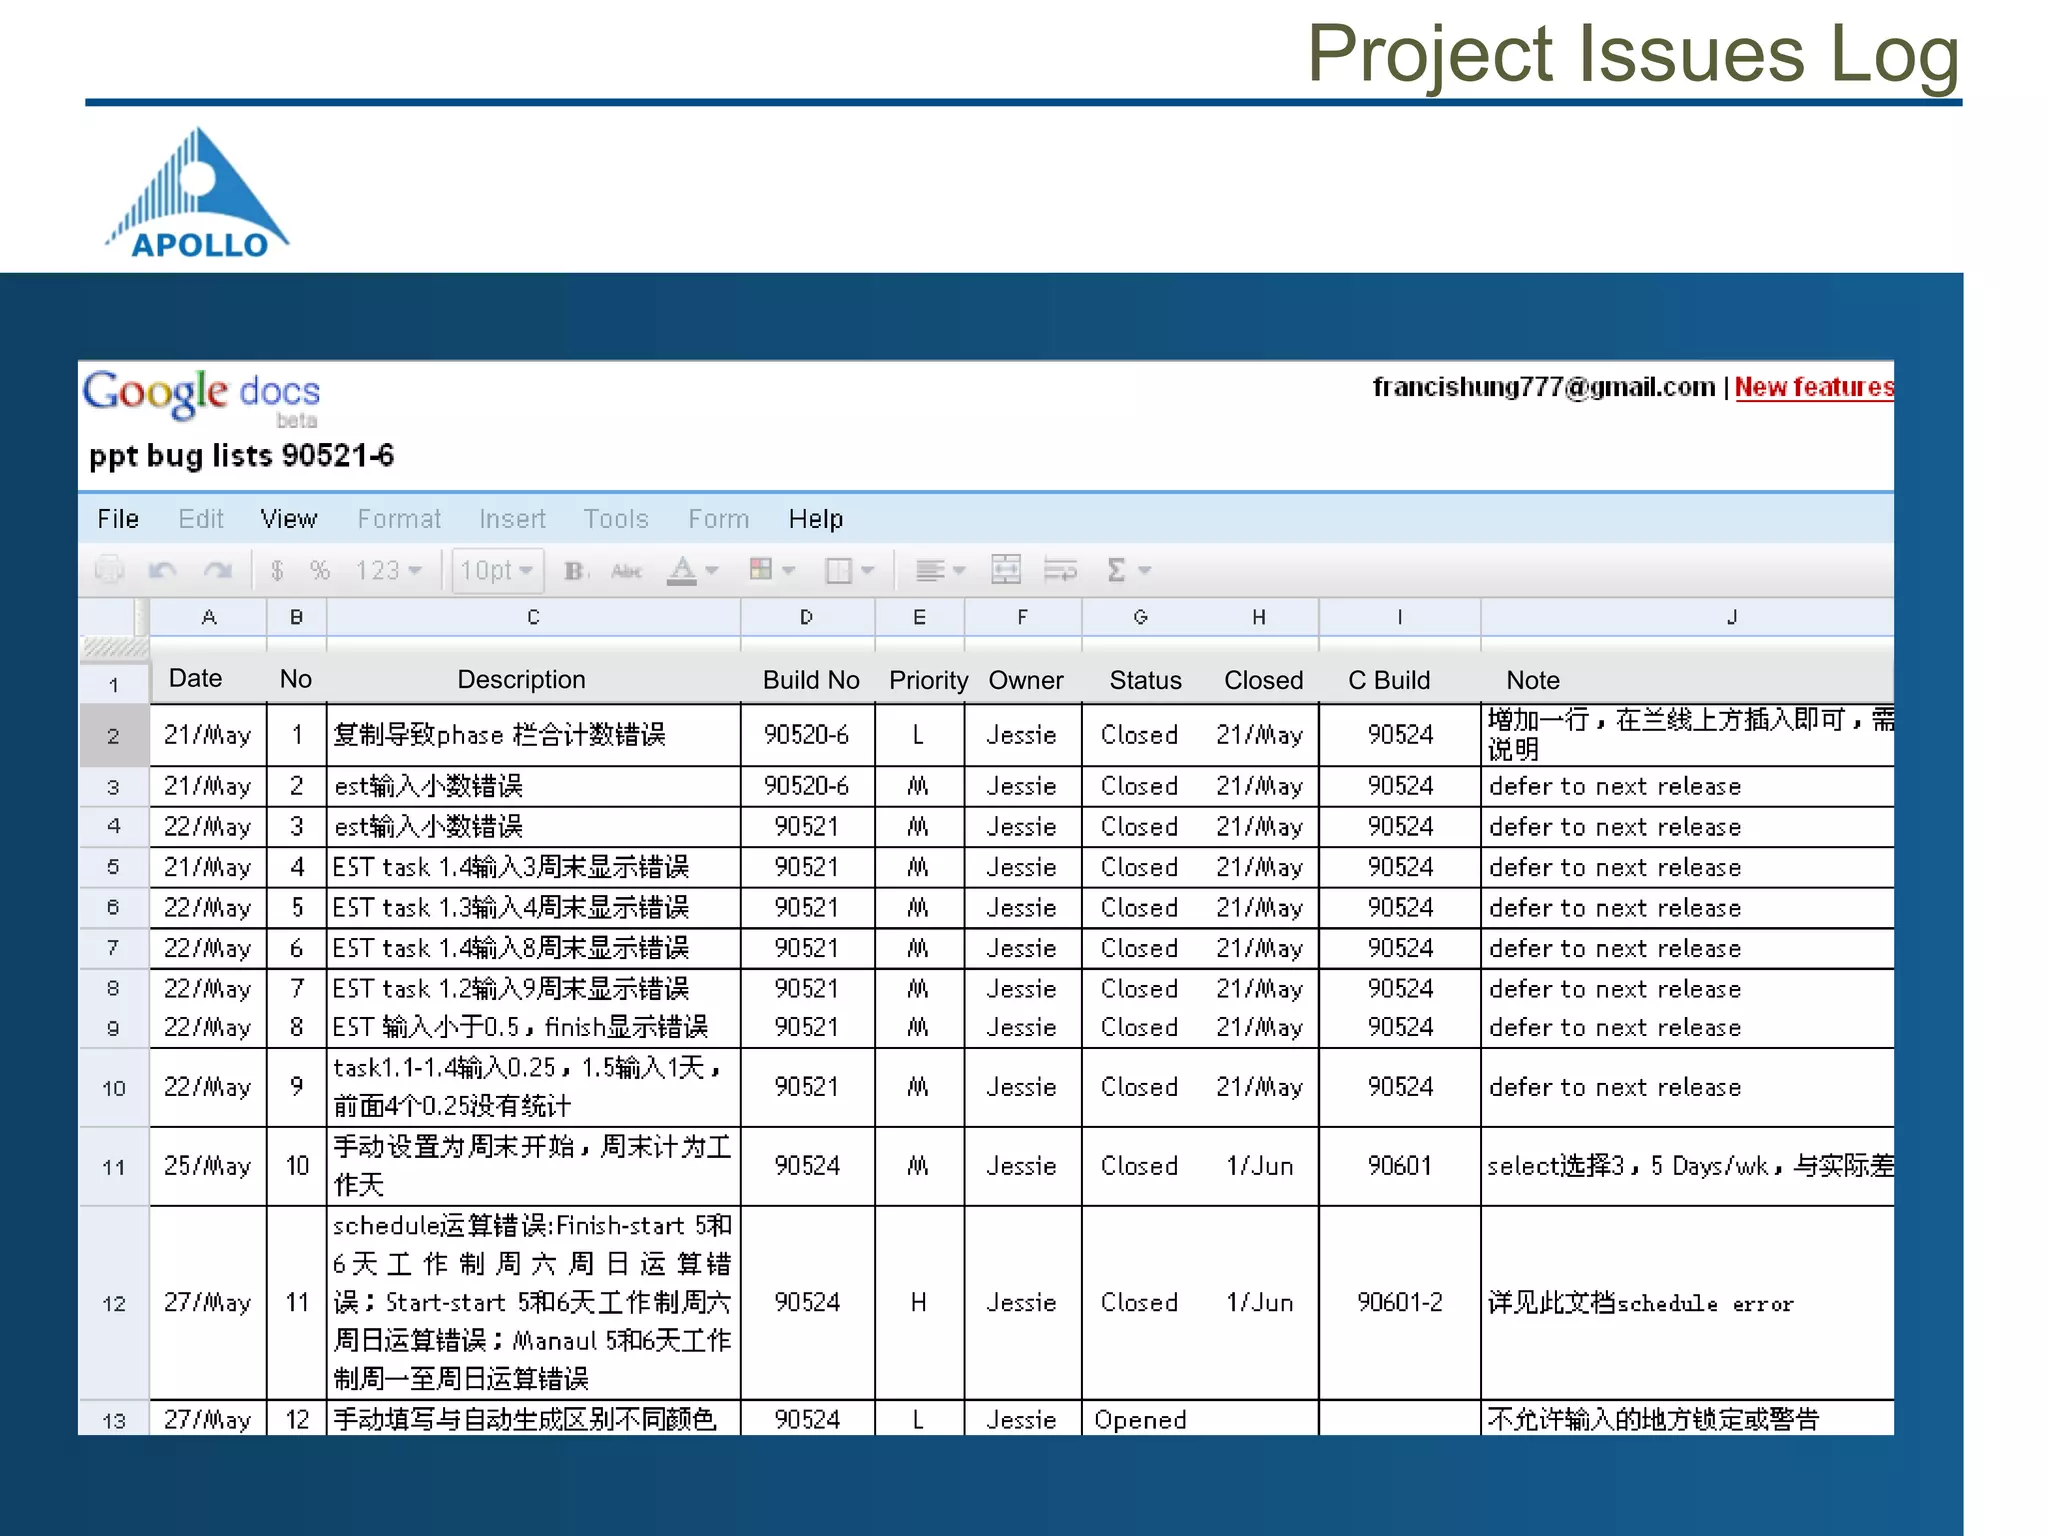Click Build No cell 90520-6 in row 2
2048x1536 pixels.
806,735
